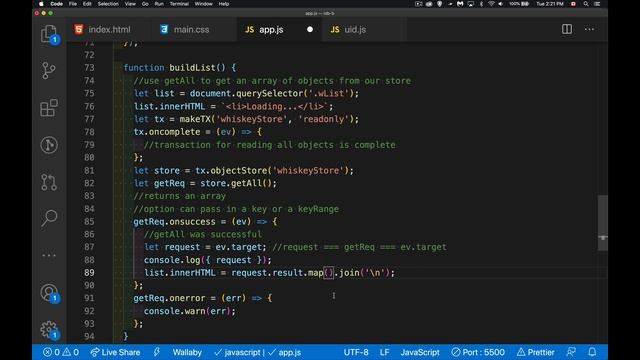Open the Window menu
640x360 pixels.
203,4
